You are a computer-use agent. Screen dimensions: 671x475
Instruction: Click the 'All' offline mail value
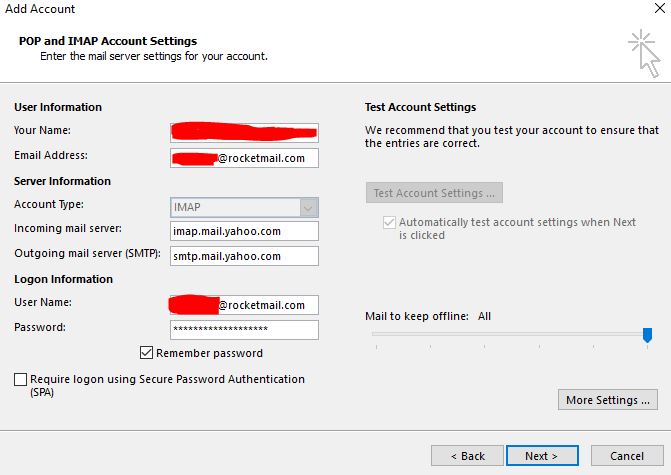pos(484,316)
